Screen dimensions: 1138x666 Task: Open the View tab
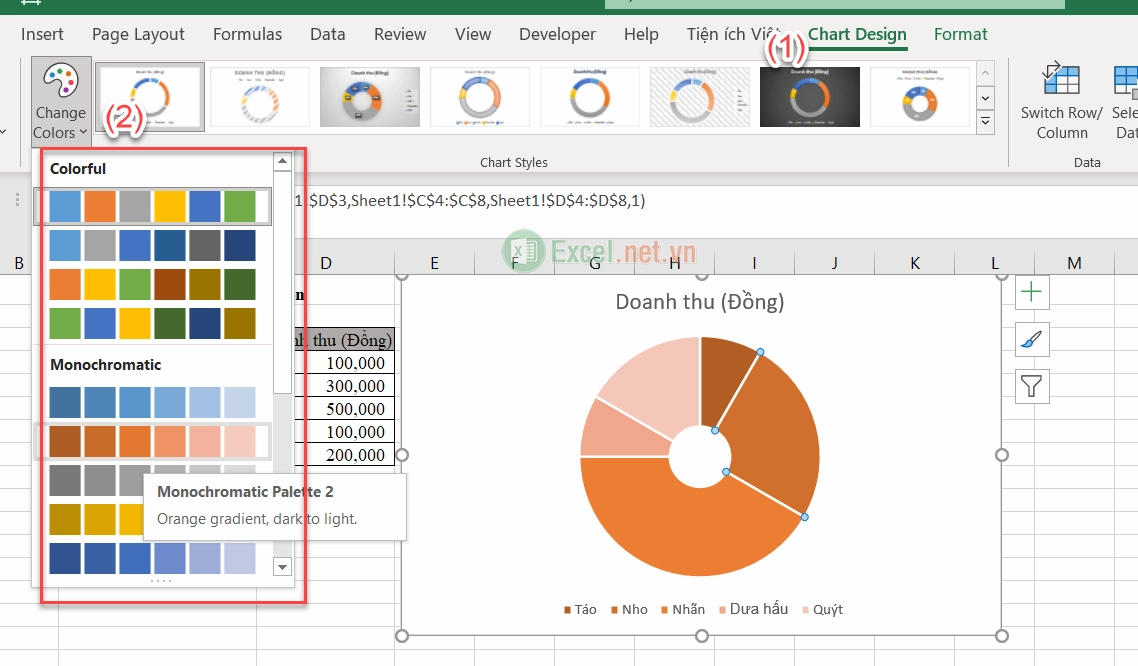pos(472,34)
